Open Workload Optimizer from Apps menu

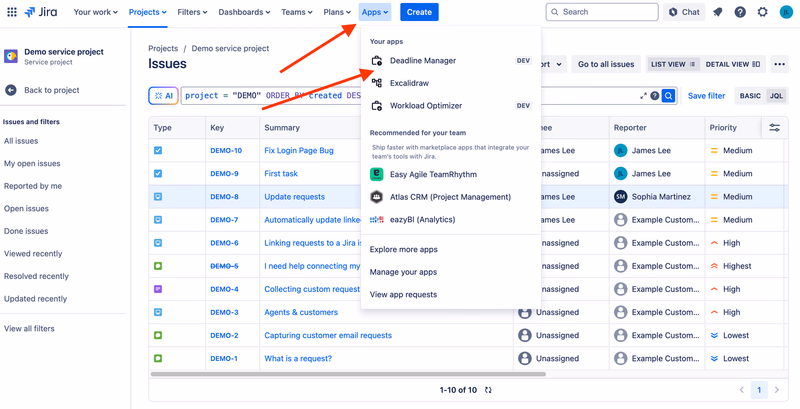(x=451, y=106)
